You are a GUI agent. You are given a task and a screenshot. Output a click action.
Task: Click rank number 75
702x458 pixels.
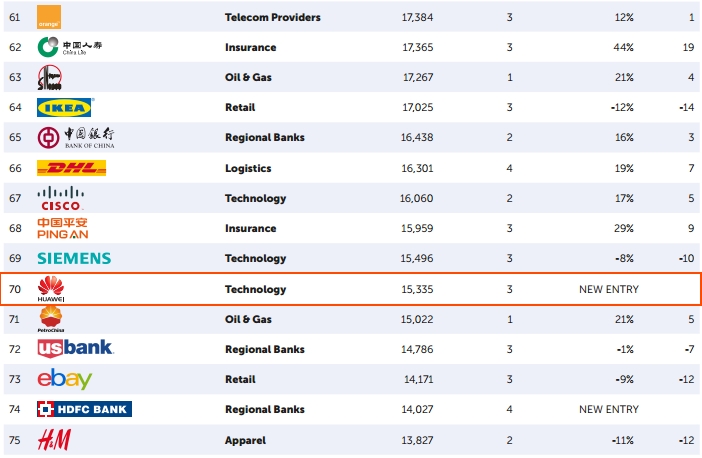[x=15, y=440]
